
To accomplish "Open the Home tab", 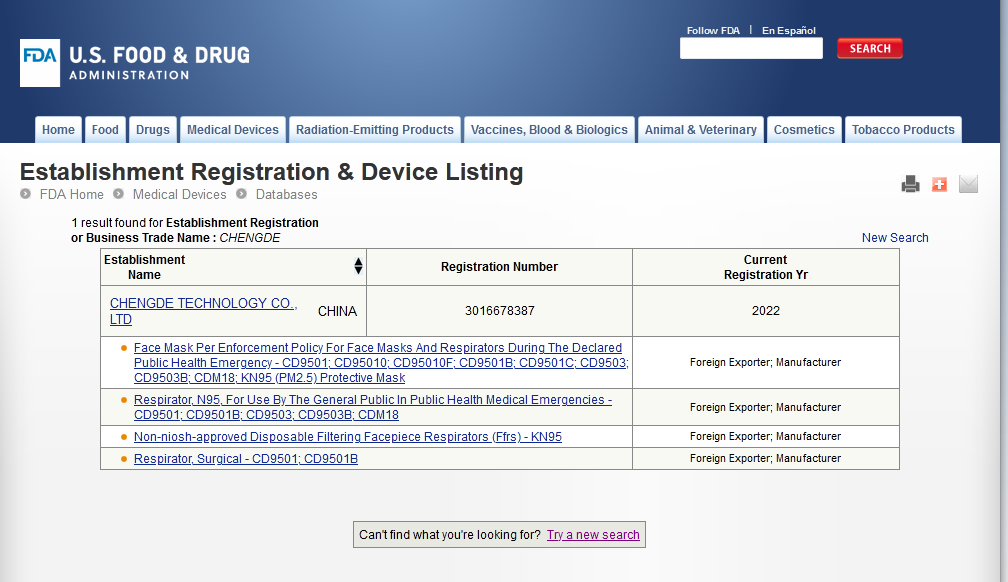I will 58,129.
